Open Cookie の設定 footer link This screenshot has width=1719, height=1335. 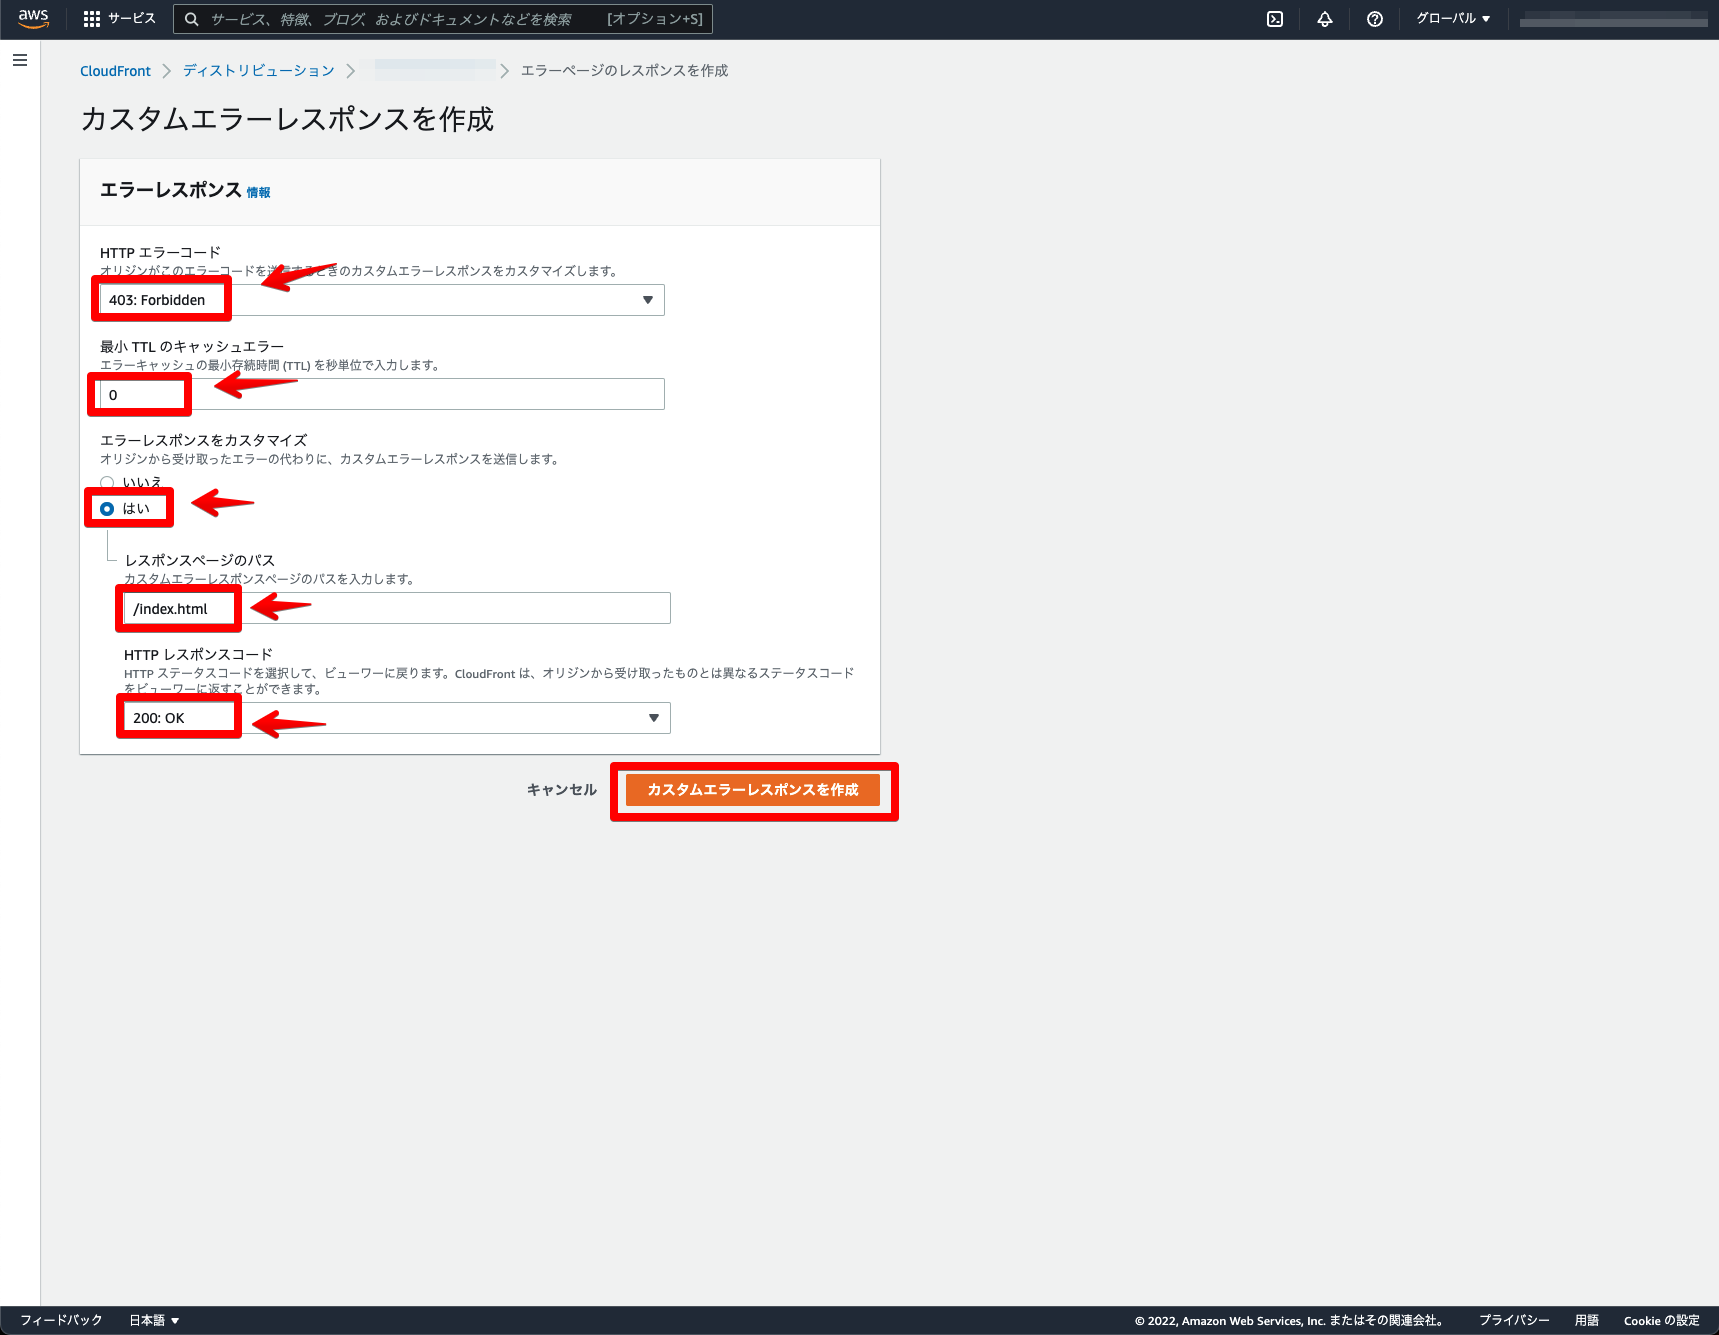coord(1661,1320)
